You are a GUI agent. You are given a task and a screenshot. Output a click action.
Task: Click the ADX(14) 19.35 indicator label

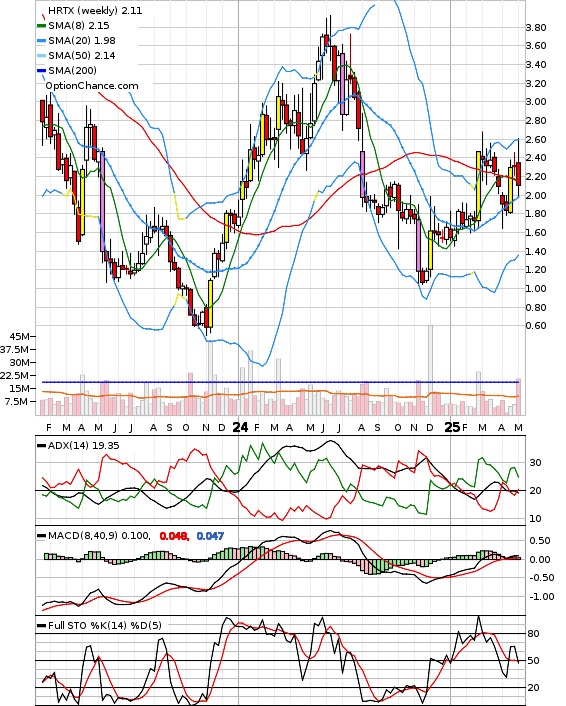83,445
